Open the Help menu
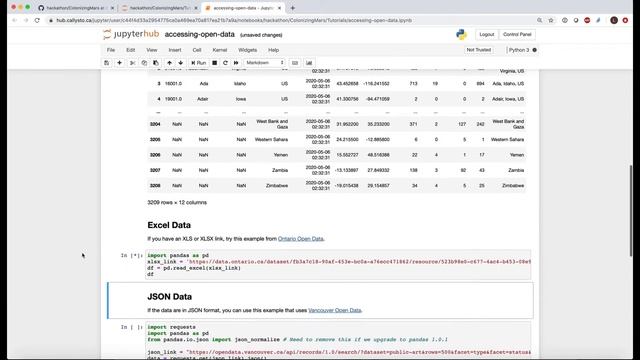 [273, 50]
